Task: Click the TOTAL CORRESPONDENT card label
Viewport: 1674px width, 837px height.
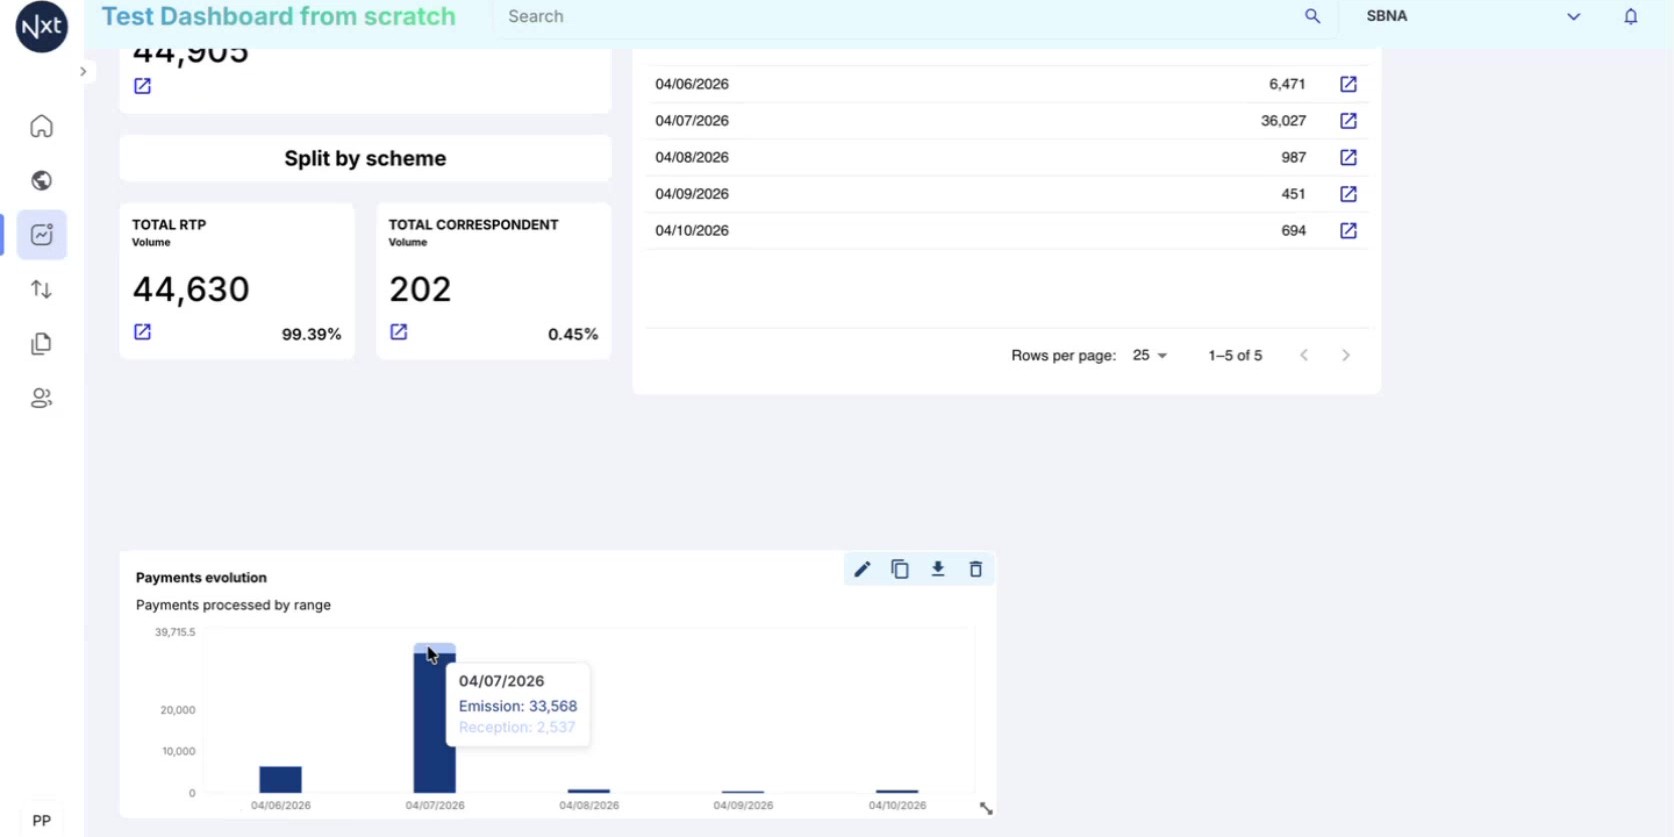Action: click(473, 225)
